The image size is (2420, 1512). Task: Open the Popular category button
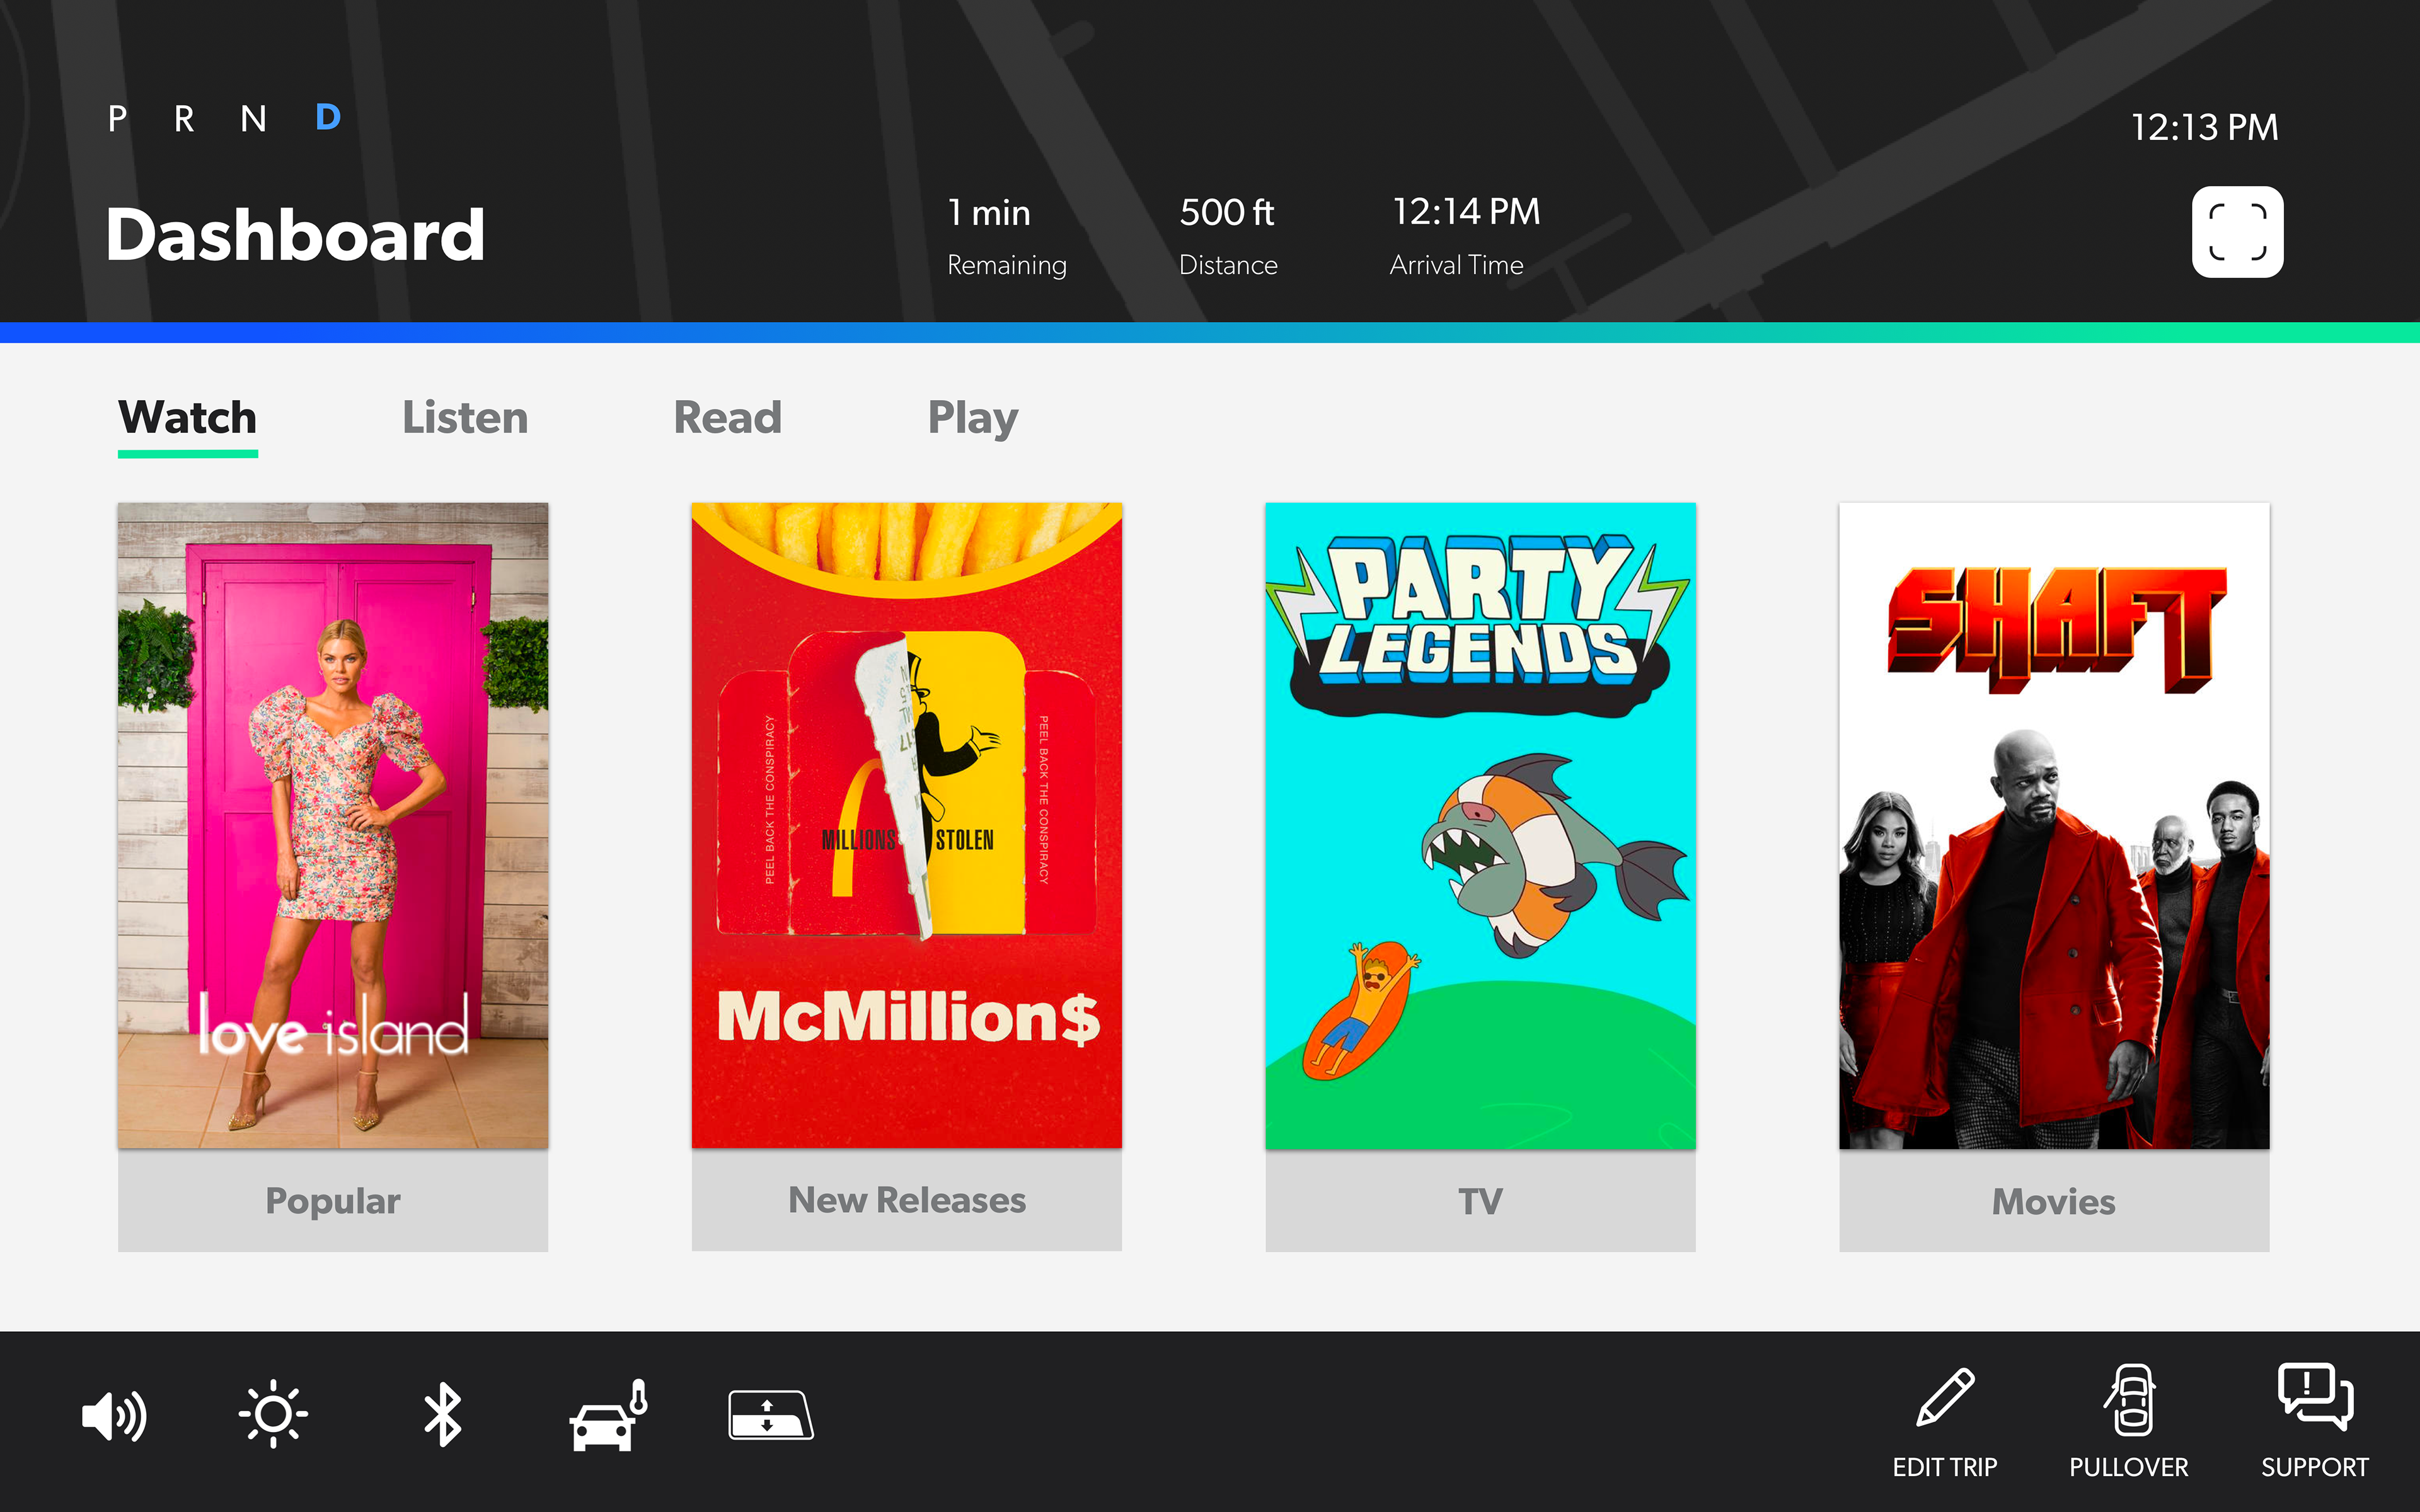click(x=333, y=1201)
